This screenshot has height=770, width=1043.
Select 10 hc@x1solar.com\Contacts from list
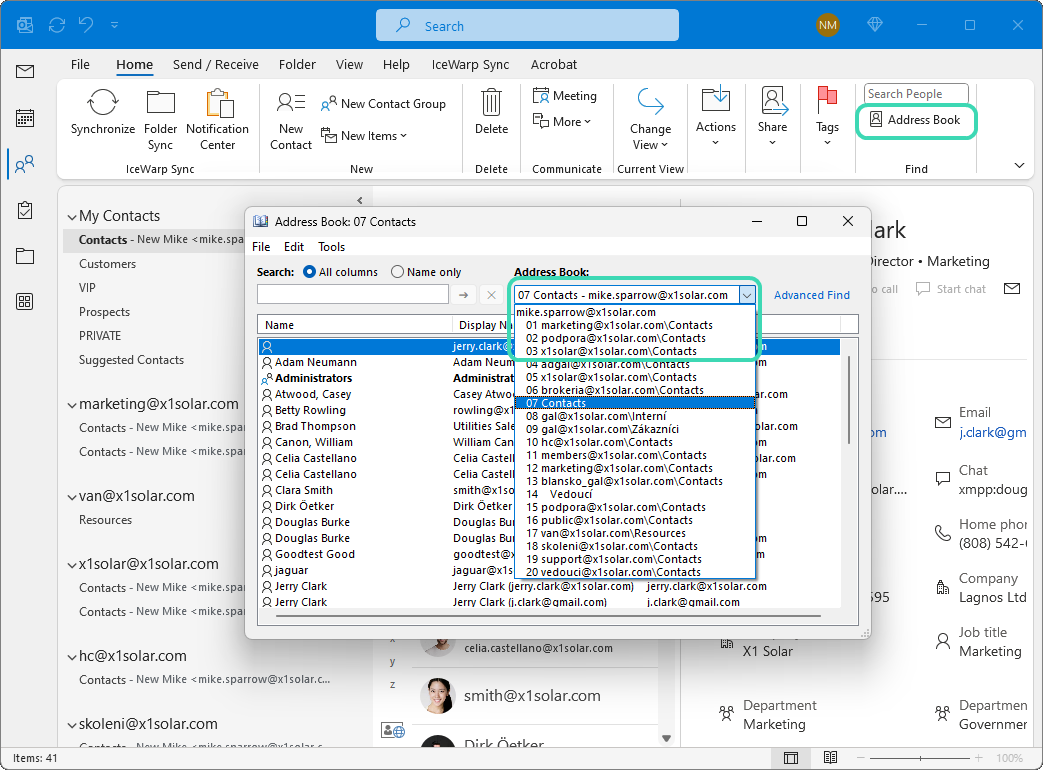point(599,442)
